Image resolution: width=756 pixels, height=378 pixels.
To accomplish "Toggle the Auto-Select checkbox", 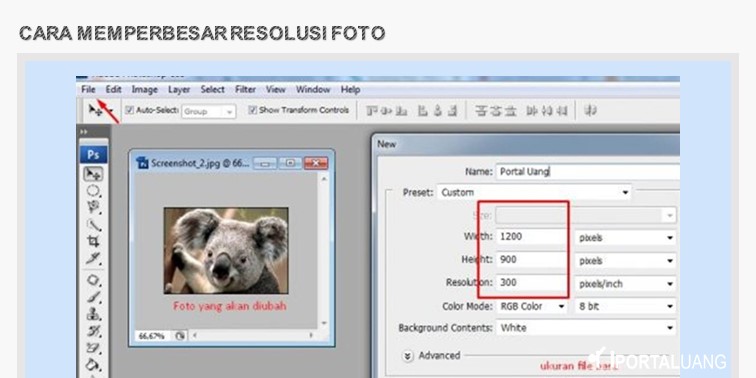I will pyautogui.click(x=129, y=110).
